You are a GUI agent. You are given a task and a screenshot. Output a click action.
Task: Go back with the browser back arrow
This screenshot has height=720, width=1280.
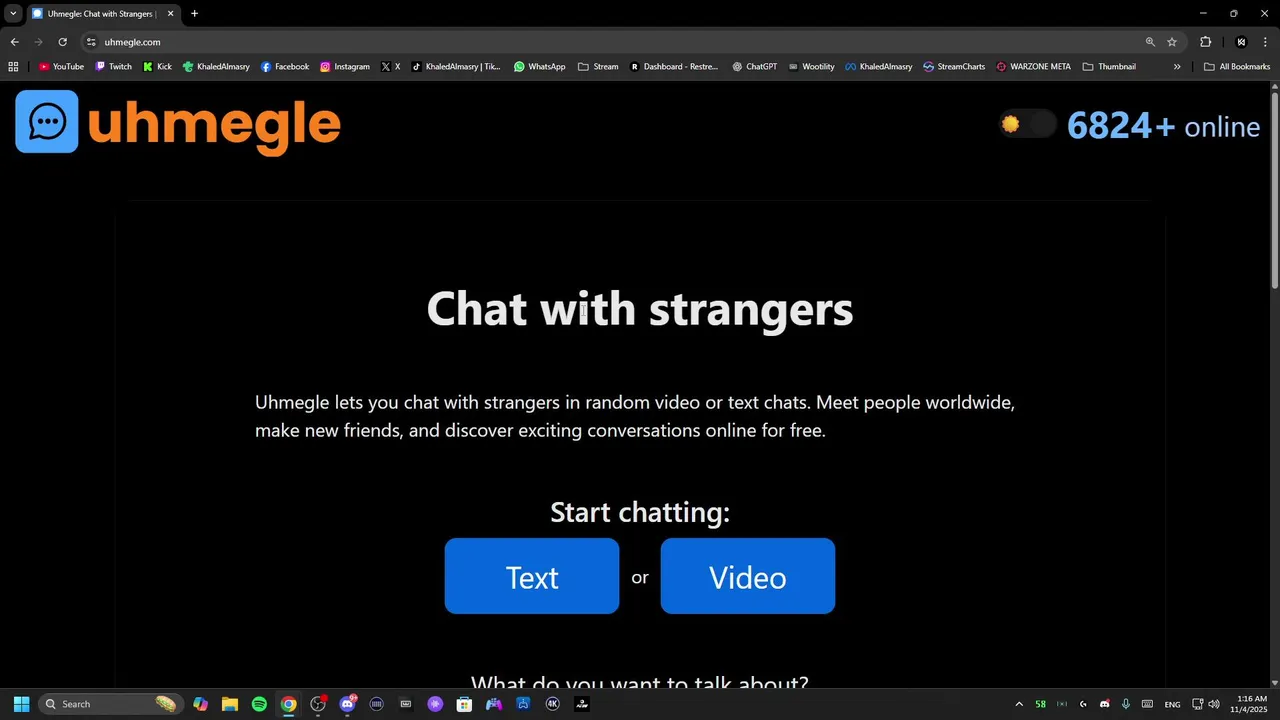pos(14,42)
